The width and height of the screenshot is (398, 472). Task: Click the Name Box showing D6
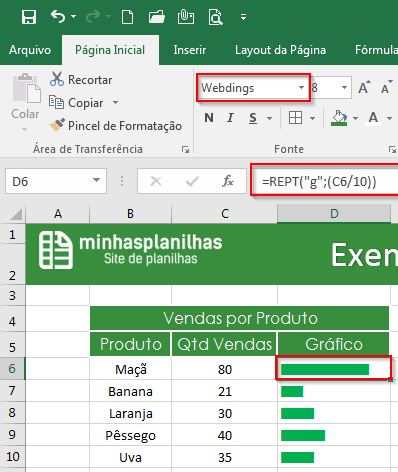[x=48, y=181]
